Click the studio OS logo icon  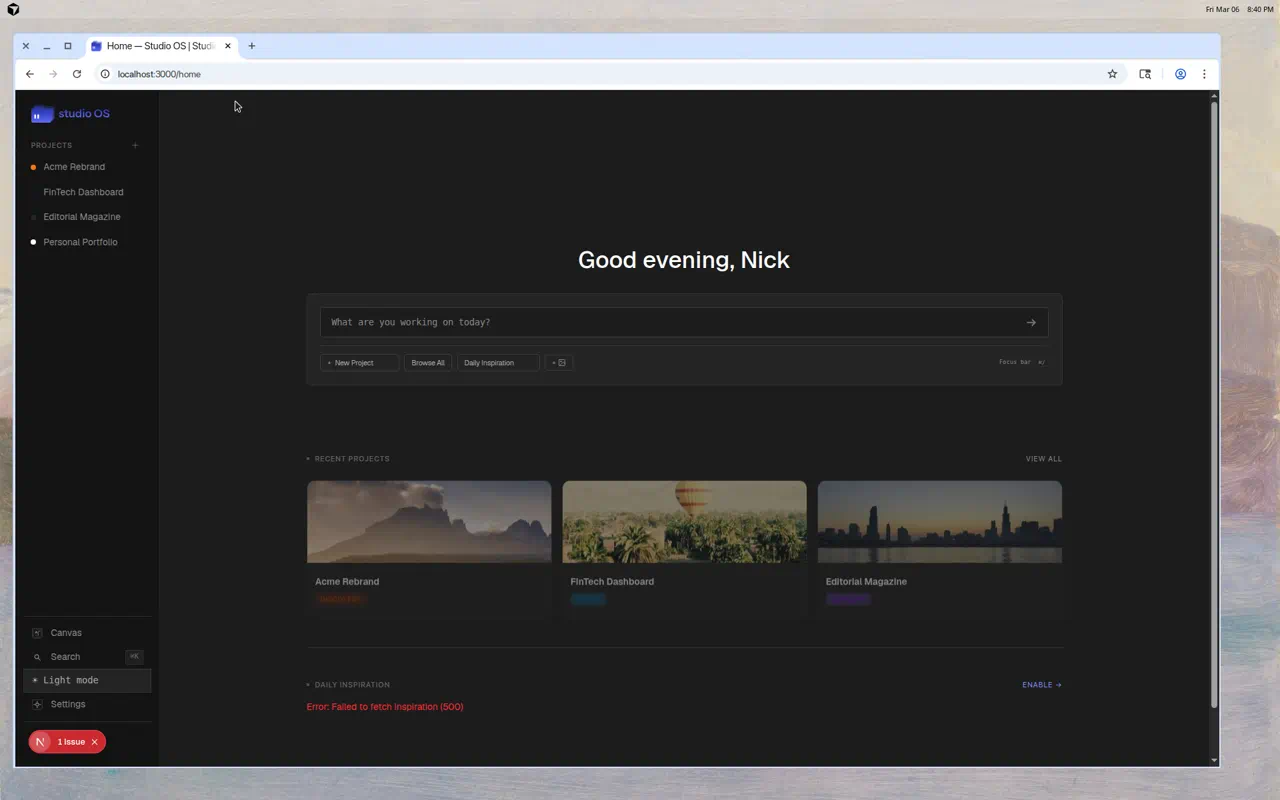click(x=41, y=113)
